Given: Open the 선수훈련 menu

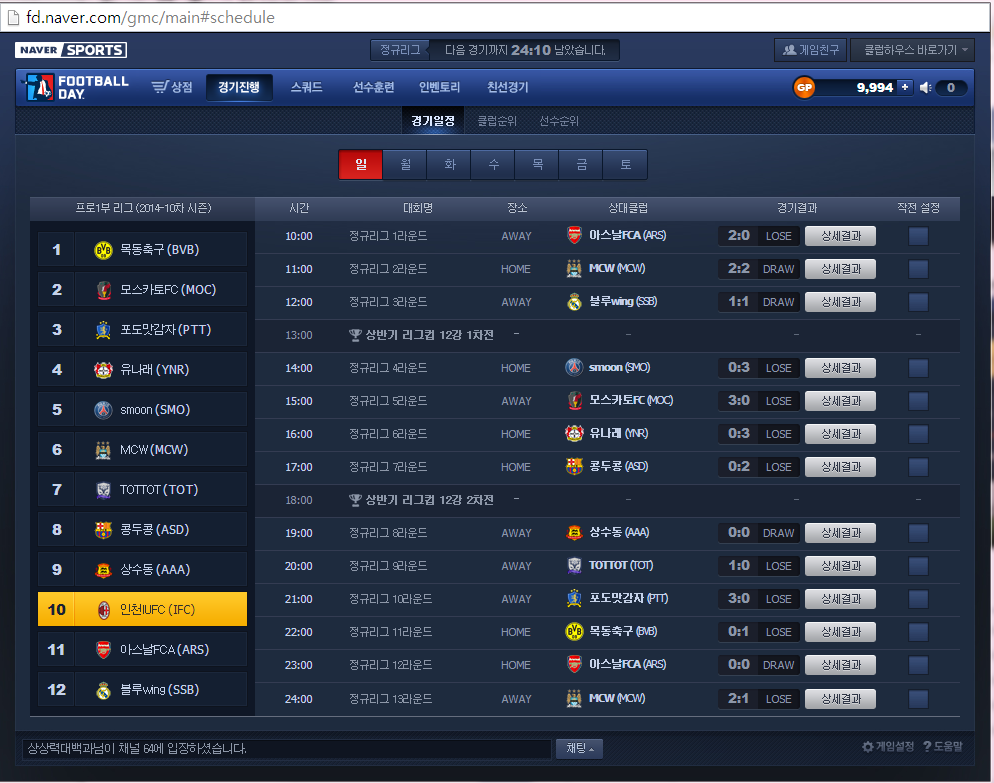Looking at the screenshot, I should point(373,87).
